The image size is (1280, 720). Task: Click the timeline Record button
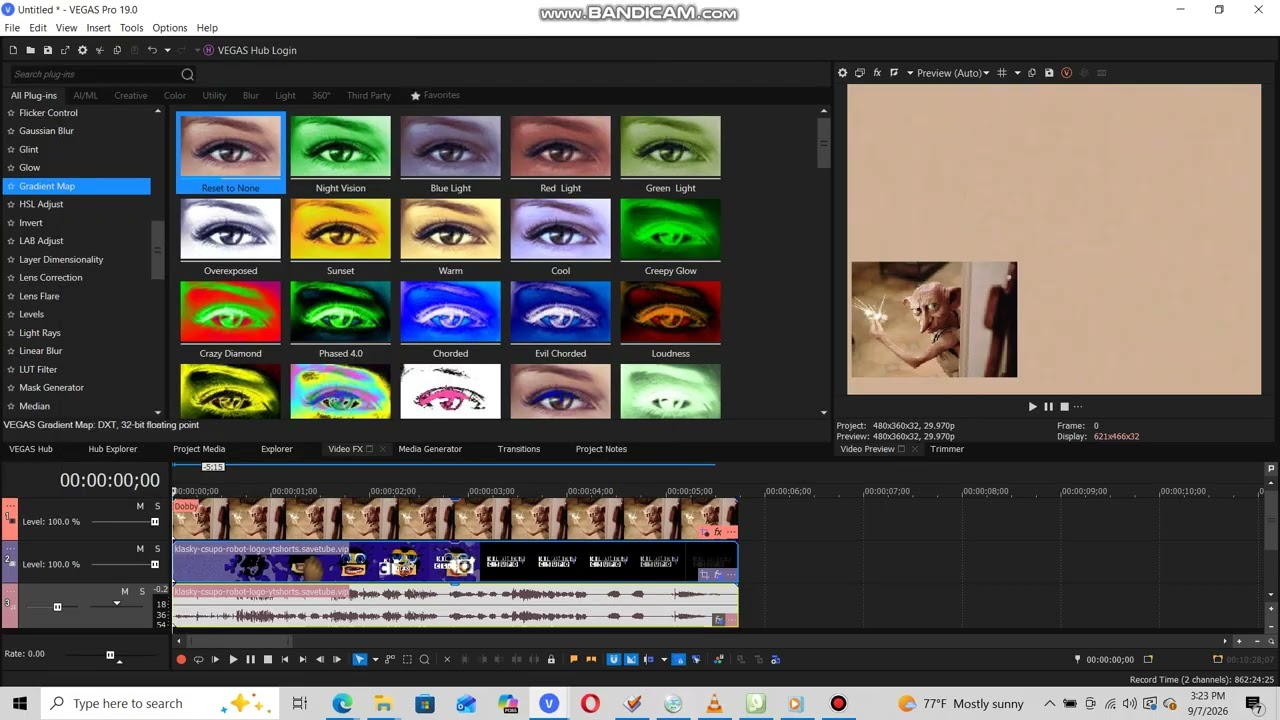(x=181, y=659)
